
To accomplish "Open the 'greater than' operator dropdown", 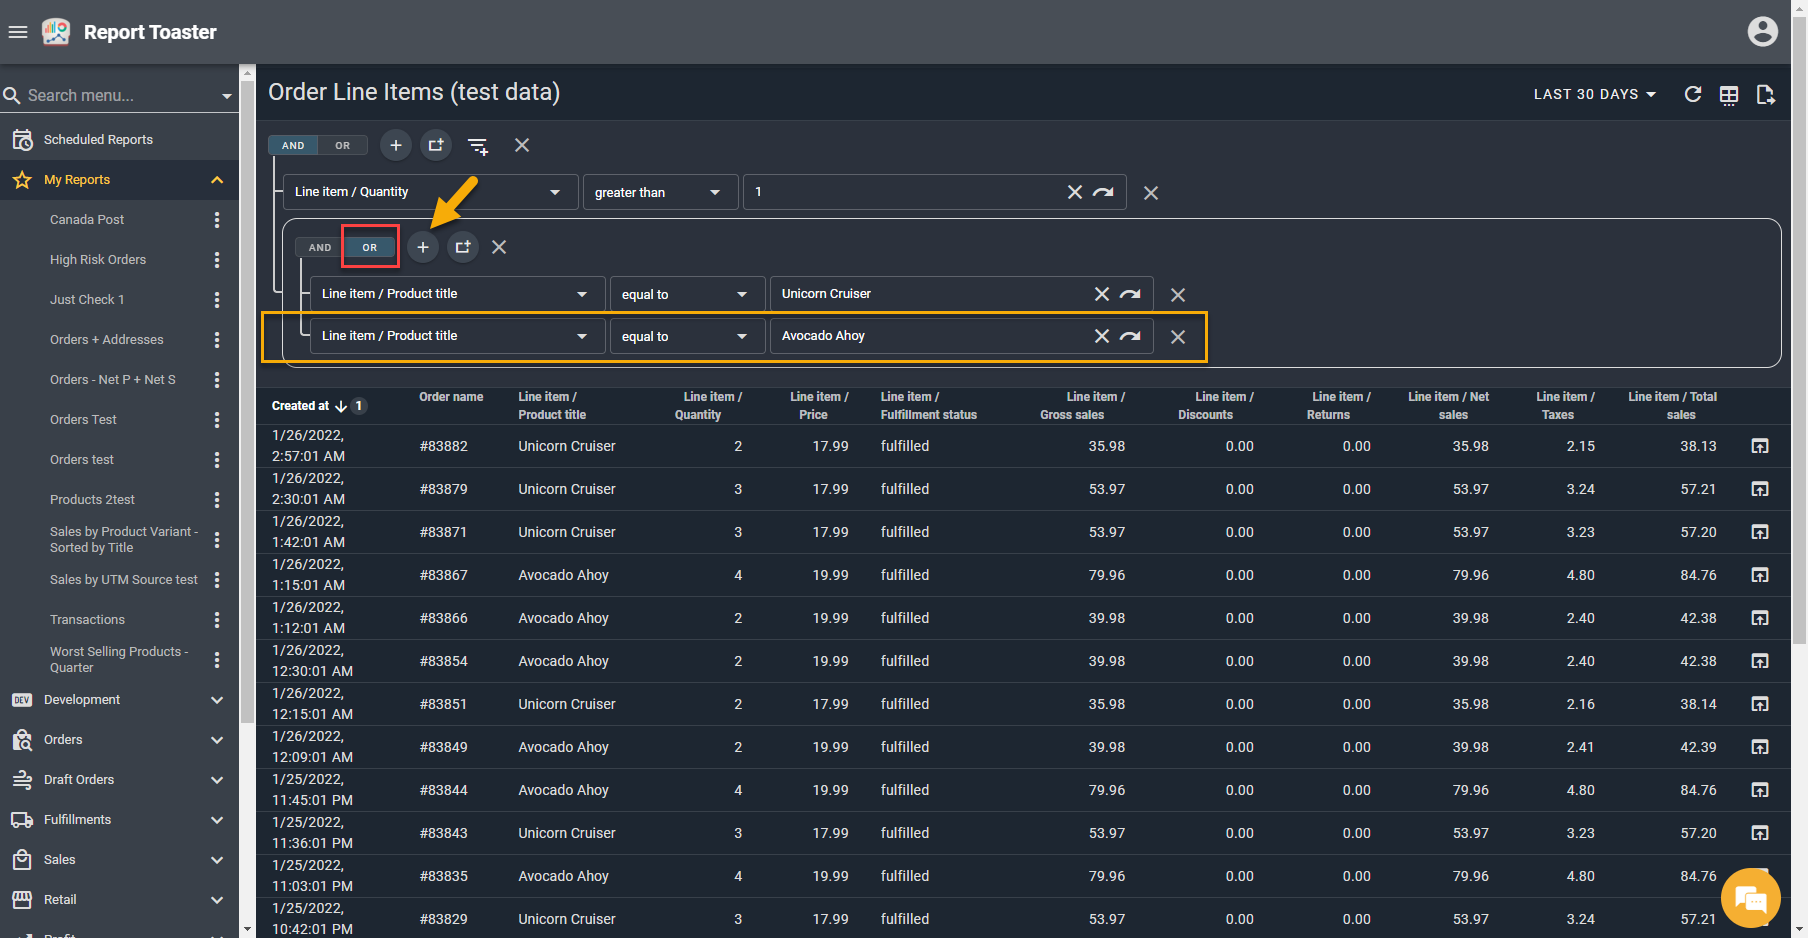I will pyautogui.click(x=658, y=192).
